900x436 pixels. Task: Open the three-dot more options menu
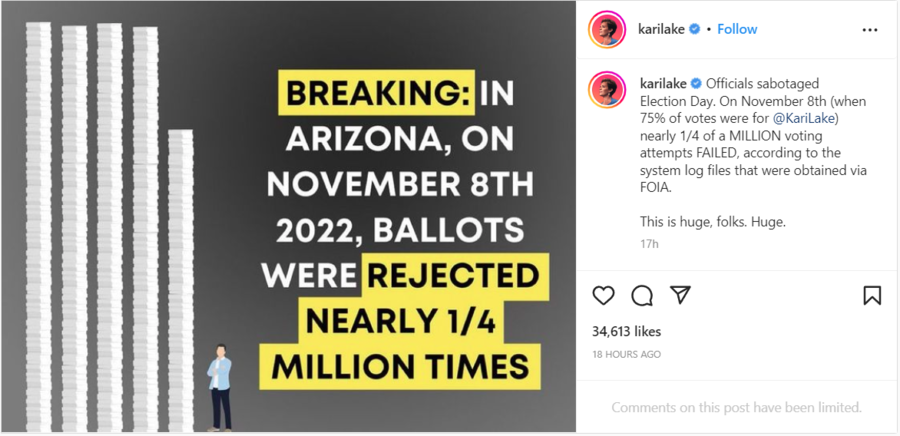pos(870,30)
